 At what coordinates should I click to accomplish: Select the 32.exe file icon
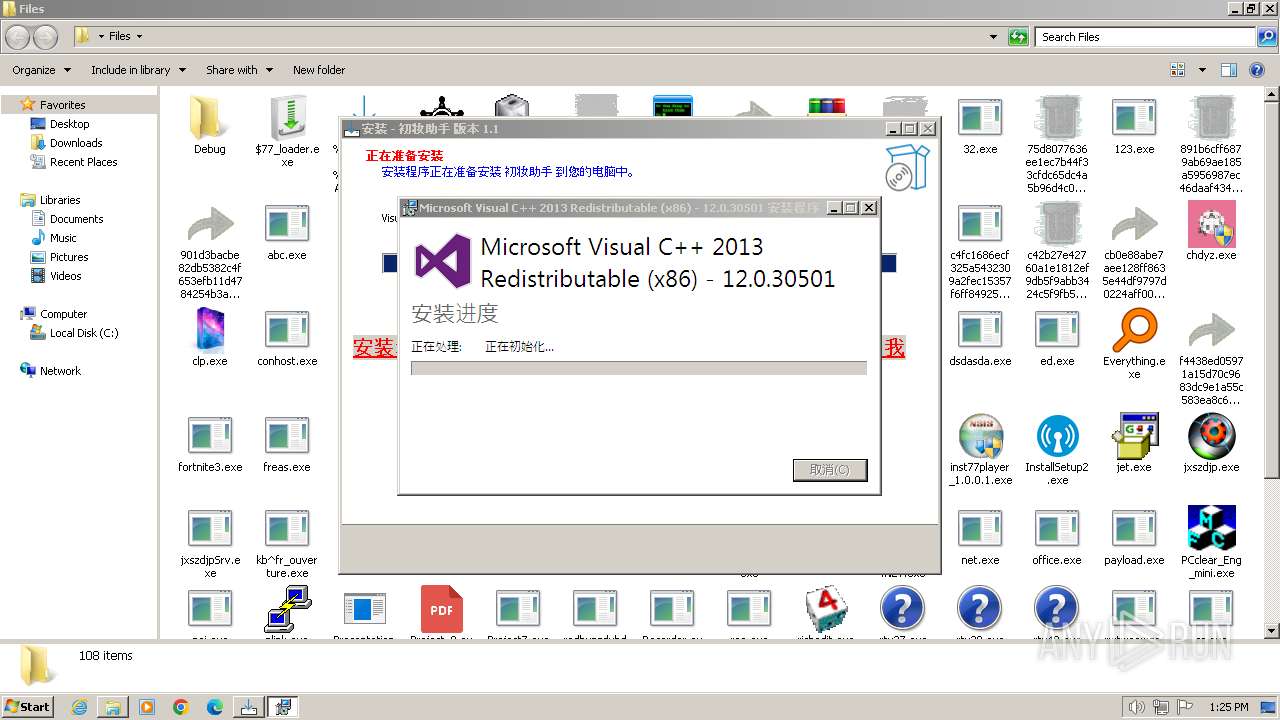(980, 118)
